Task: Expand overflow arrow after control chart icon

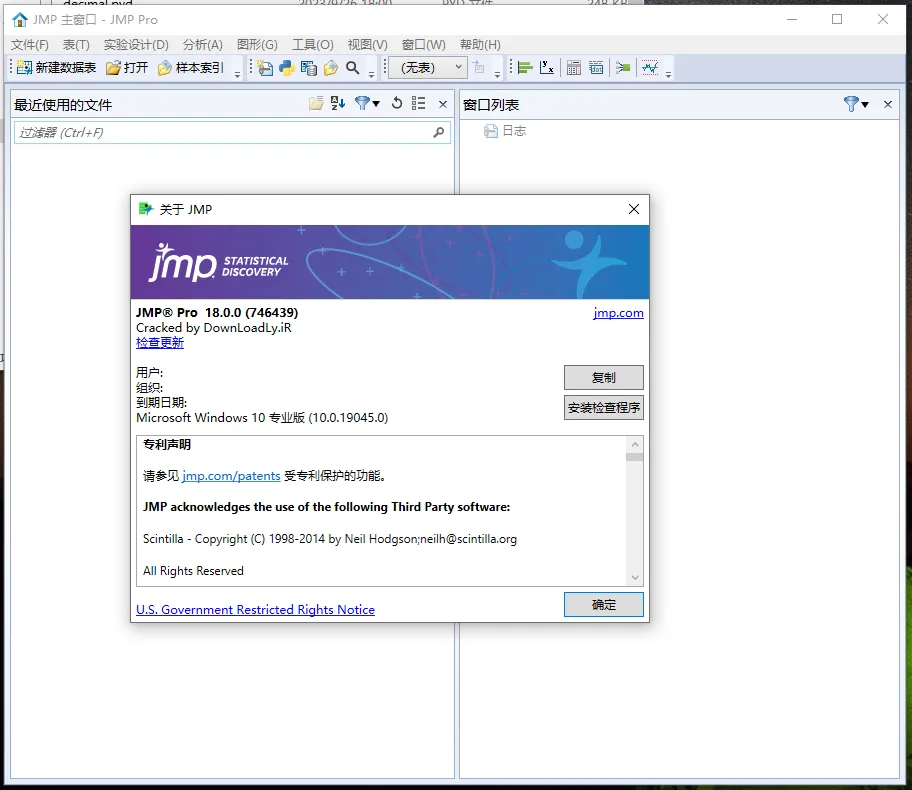Action: 668,74
